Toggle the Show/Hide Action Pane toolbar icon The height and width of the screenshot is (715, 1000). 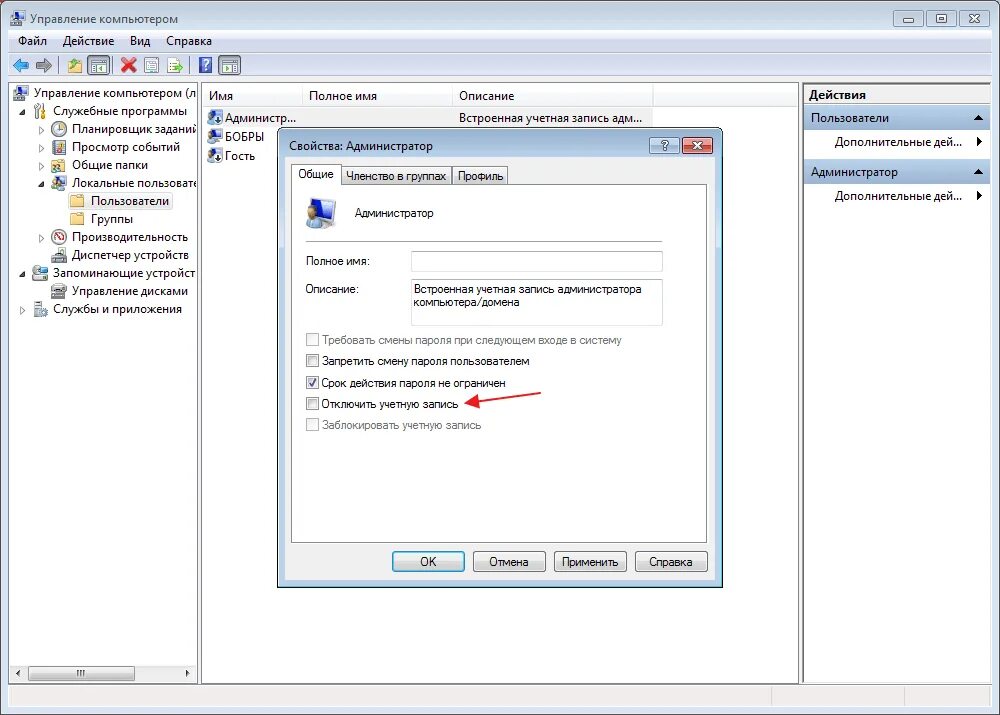tap(230, 65)
